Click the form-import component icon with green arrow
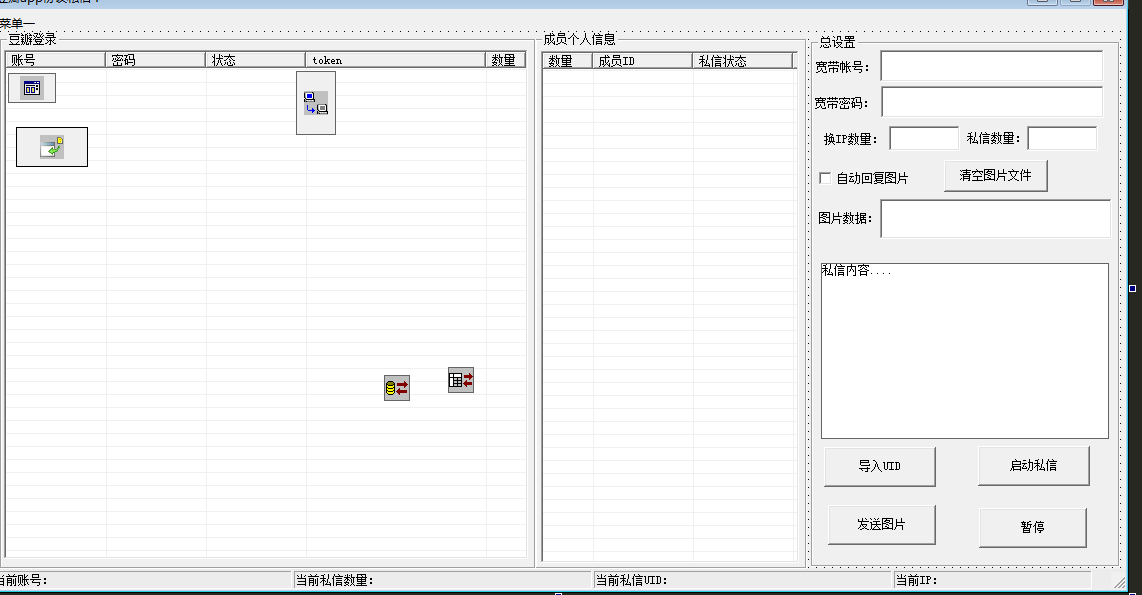 click(x=51, y=146)
